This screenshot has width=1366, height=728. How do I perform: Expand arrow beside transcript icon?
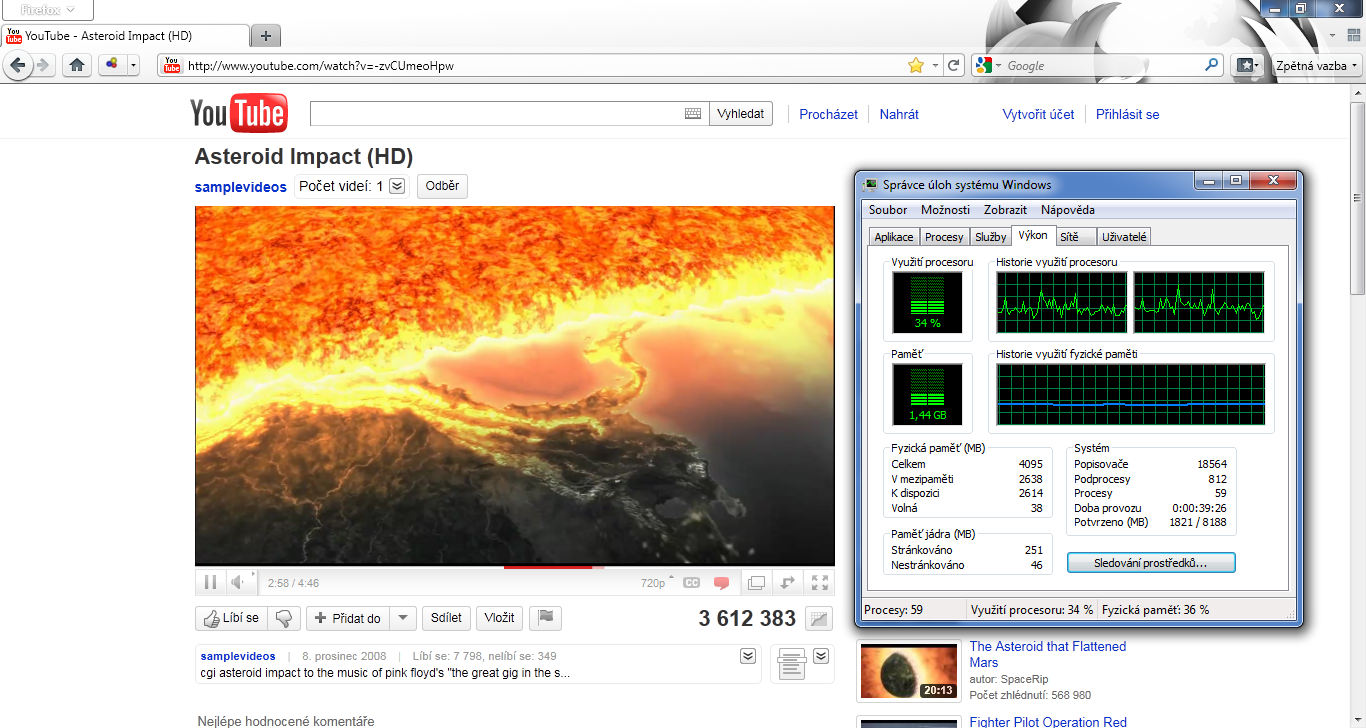(x=821, y=656)
